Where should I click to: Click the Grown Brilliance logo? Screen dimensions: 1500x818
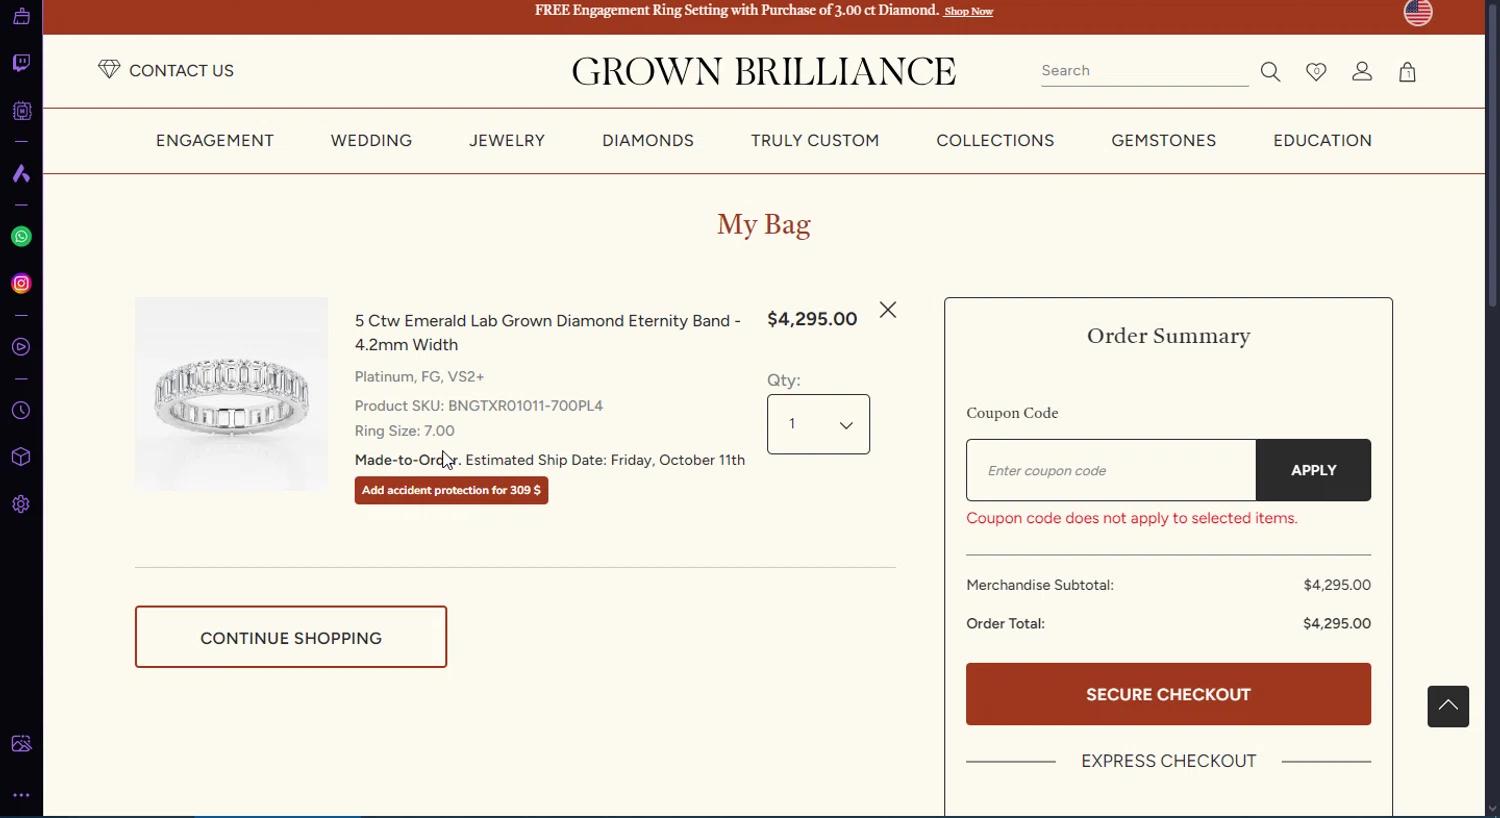coord(764,72)
